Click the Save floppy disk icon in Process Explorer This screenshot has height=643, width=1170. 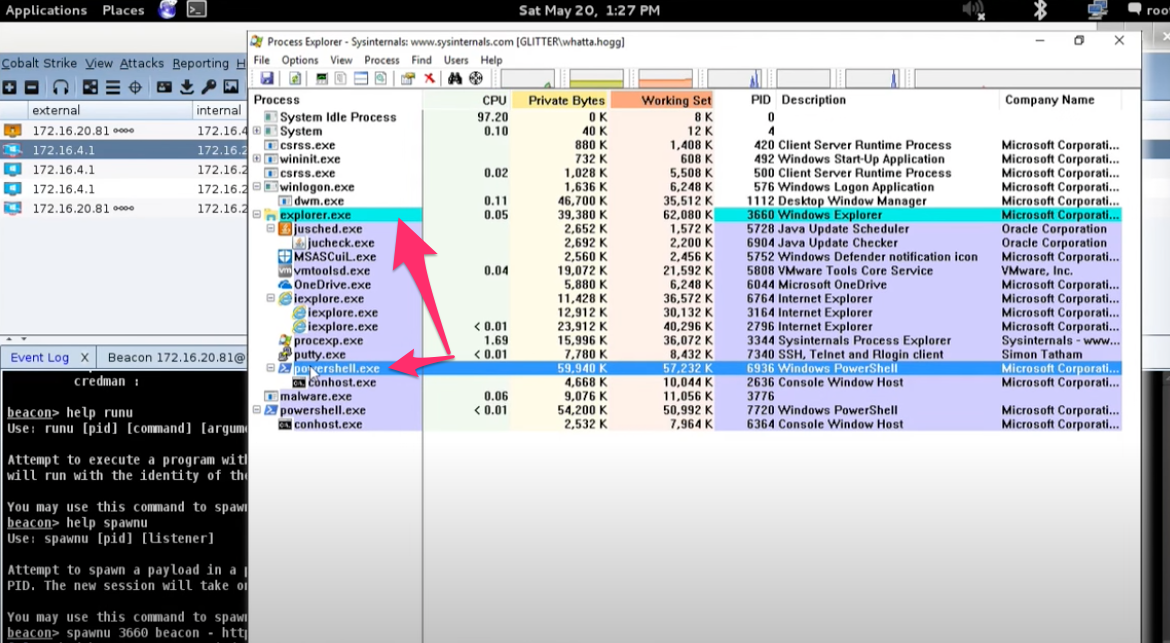tap(267, 78)
